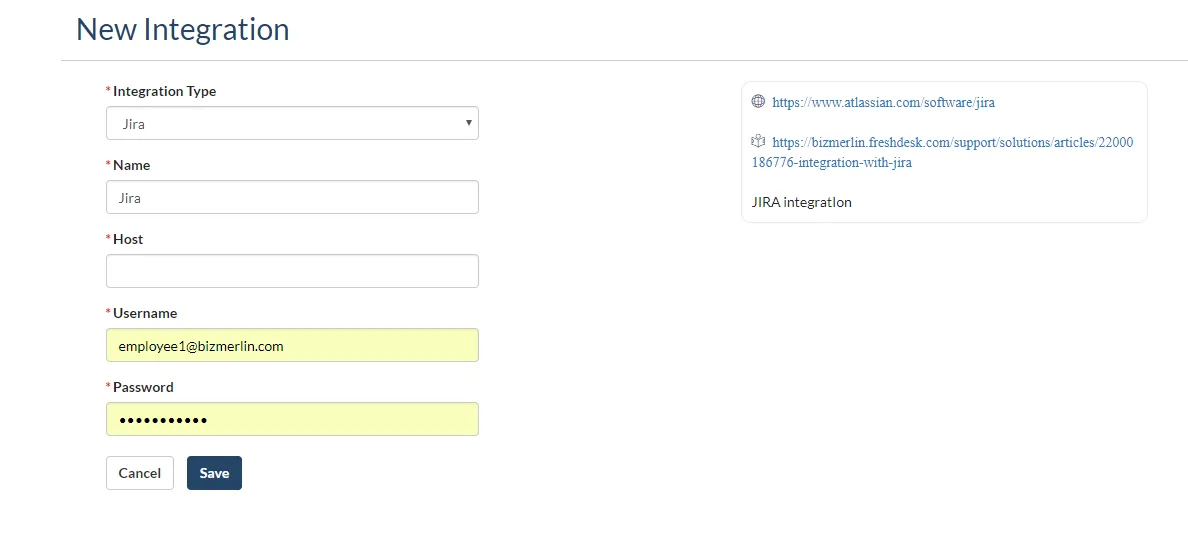This screenshot has height=536, width=1188.
Task: Click the 'Host' field label
Action: [x=128, y=239]
